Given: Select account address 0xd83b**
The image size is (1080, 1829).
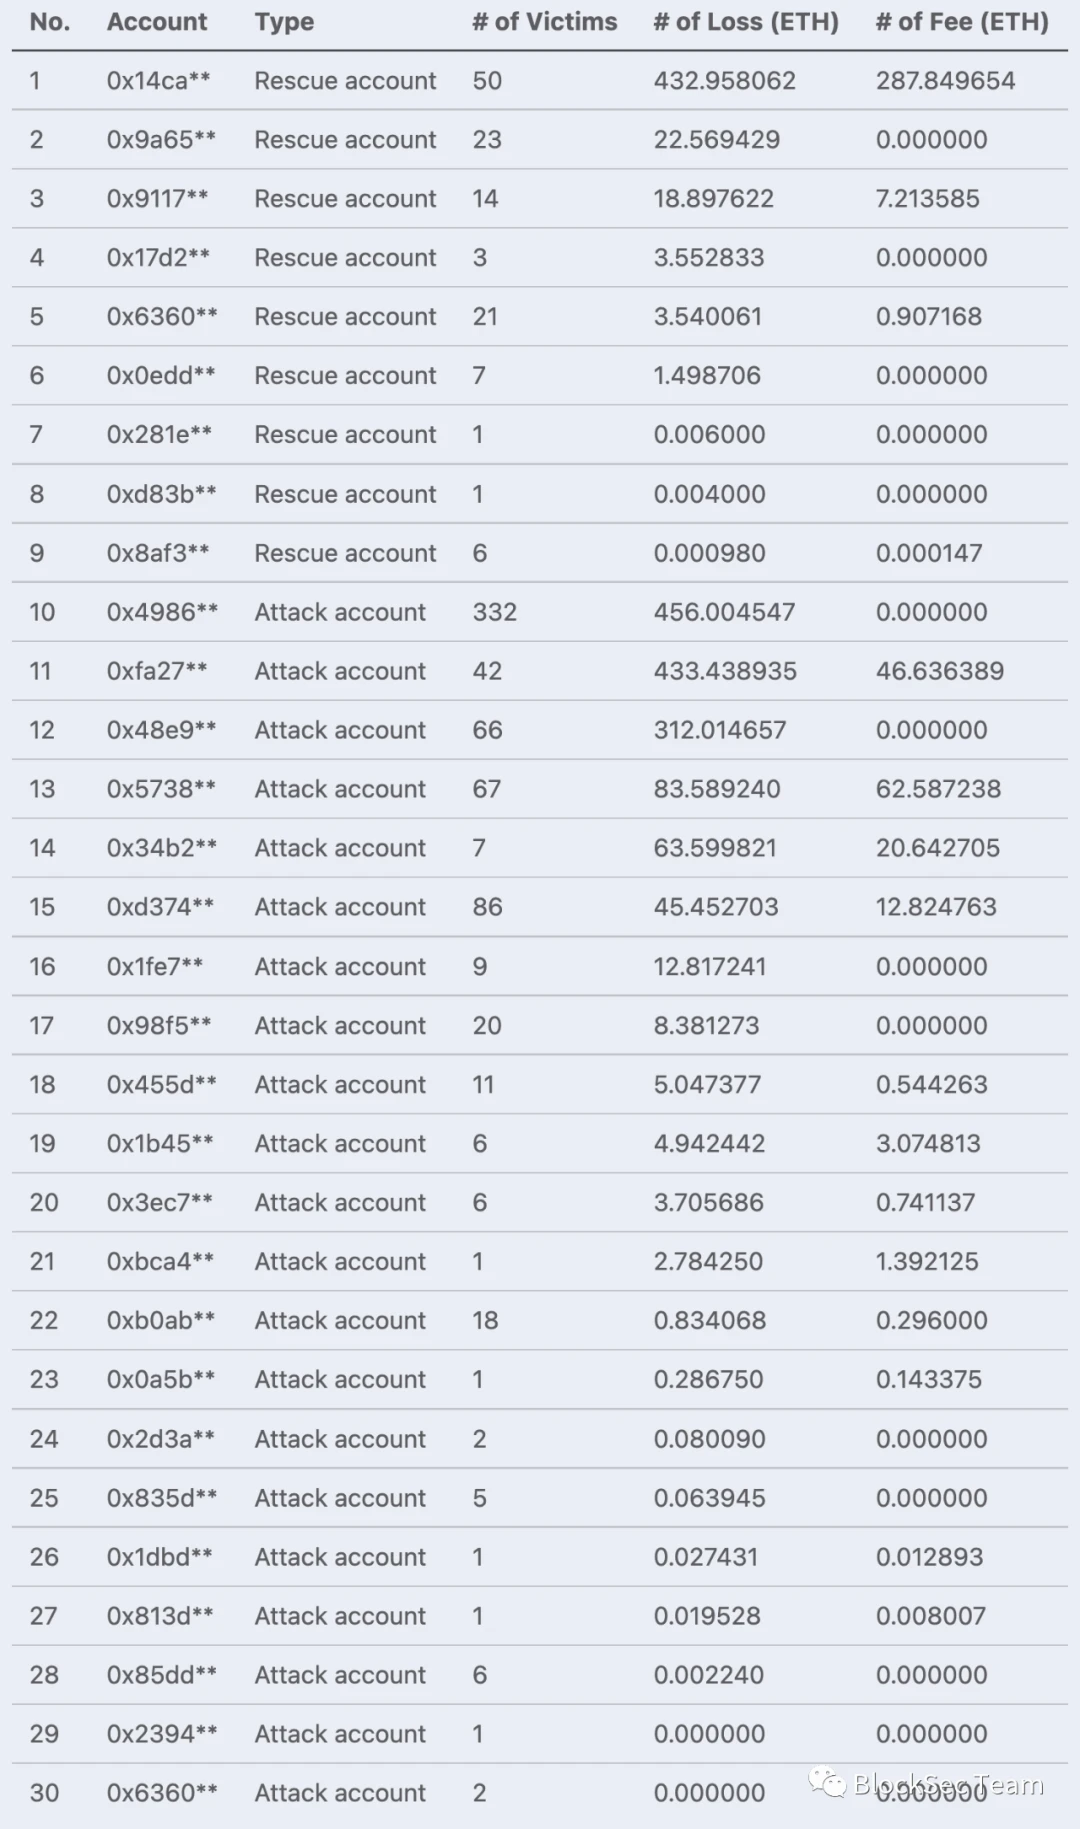Looking at the screenshot, I should (162, 494).
